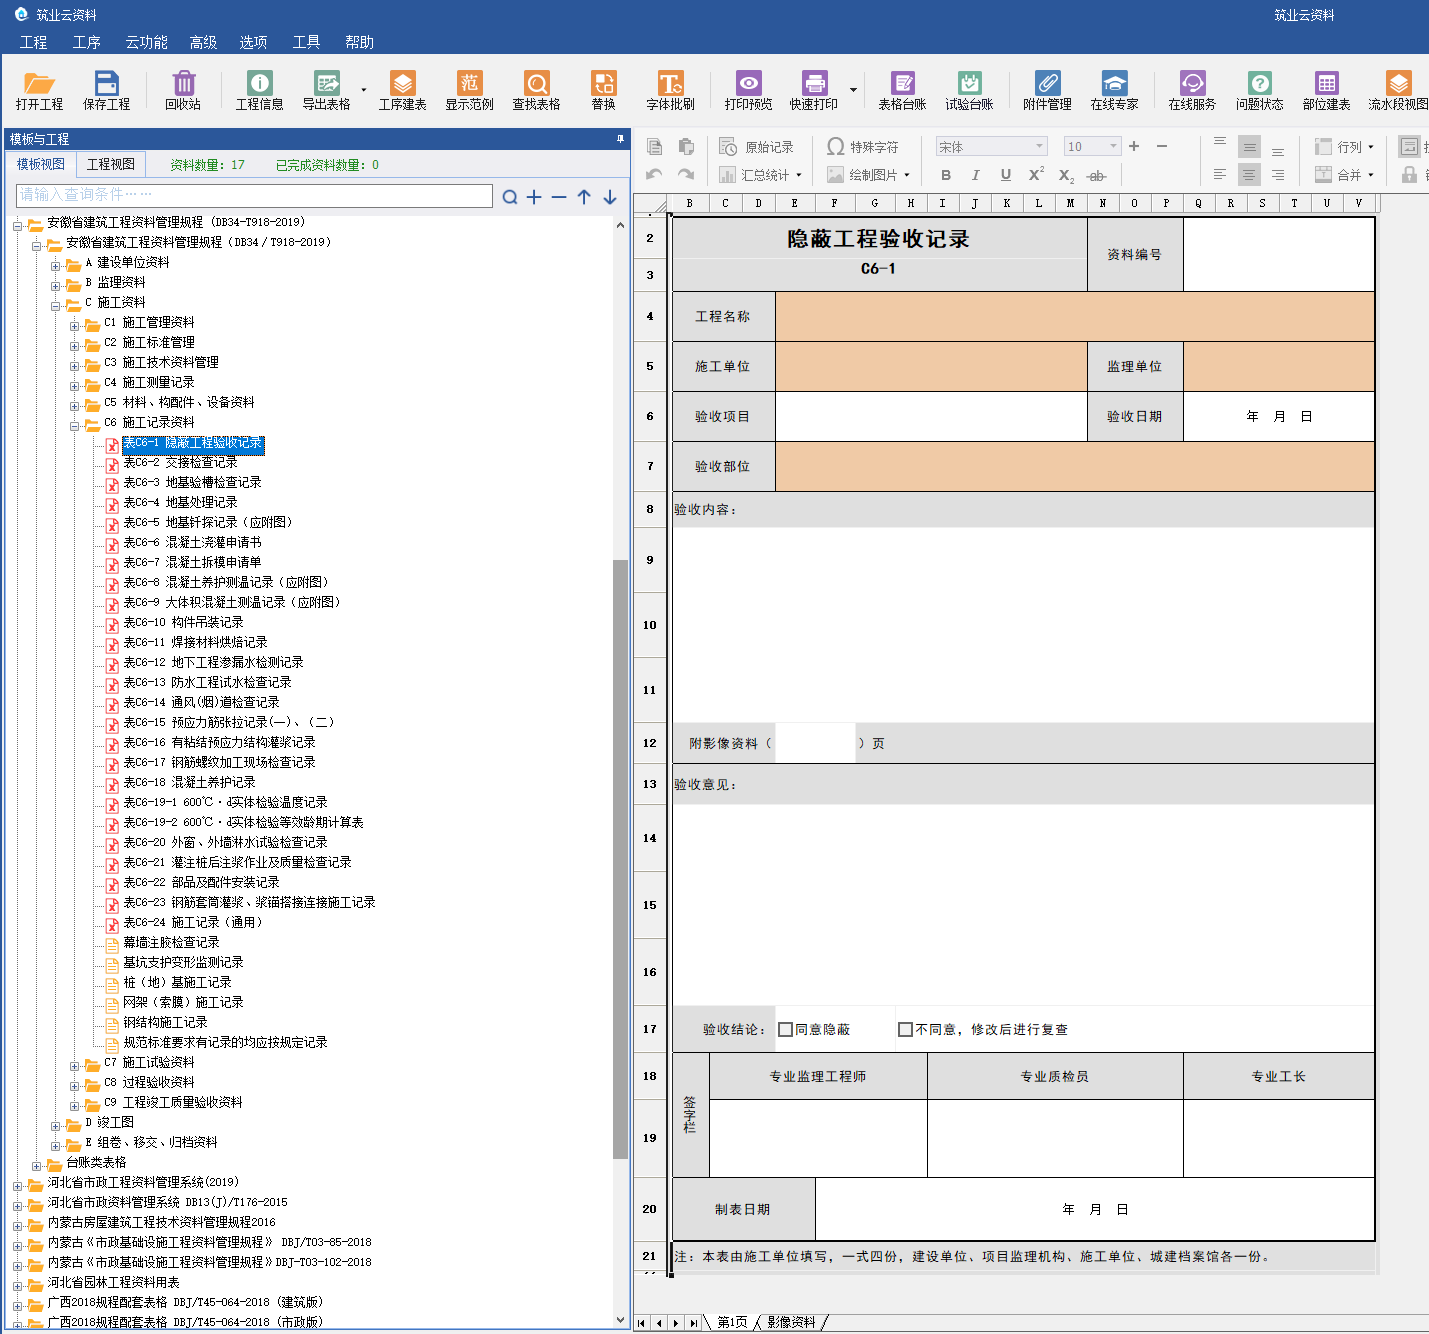
Task: Click 原始记录 button
Action: (757, 147)
